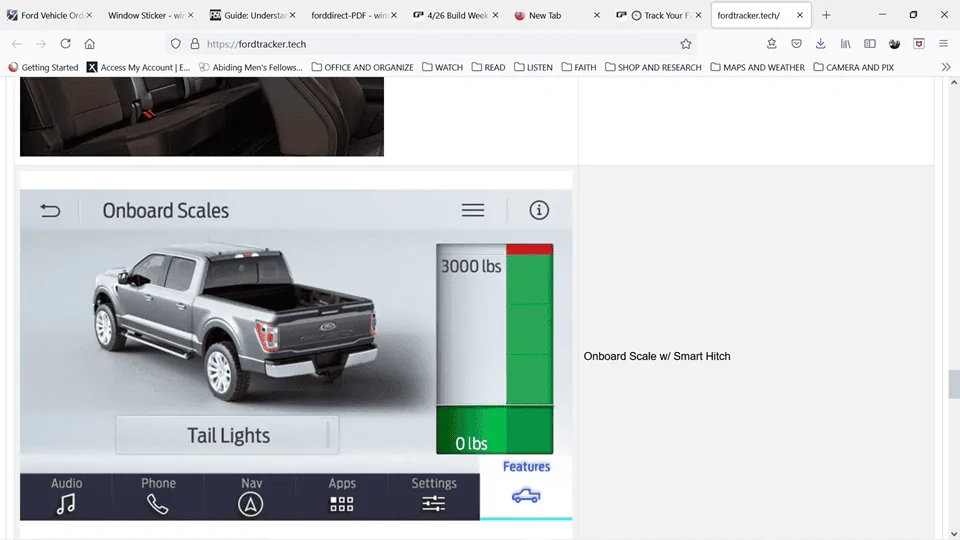The height and width of the screenshot is (540, 960).
Task: Click the Onboard Scales back arrow icon
Action: pyautogui.click(x=50, y=211)
